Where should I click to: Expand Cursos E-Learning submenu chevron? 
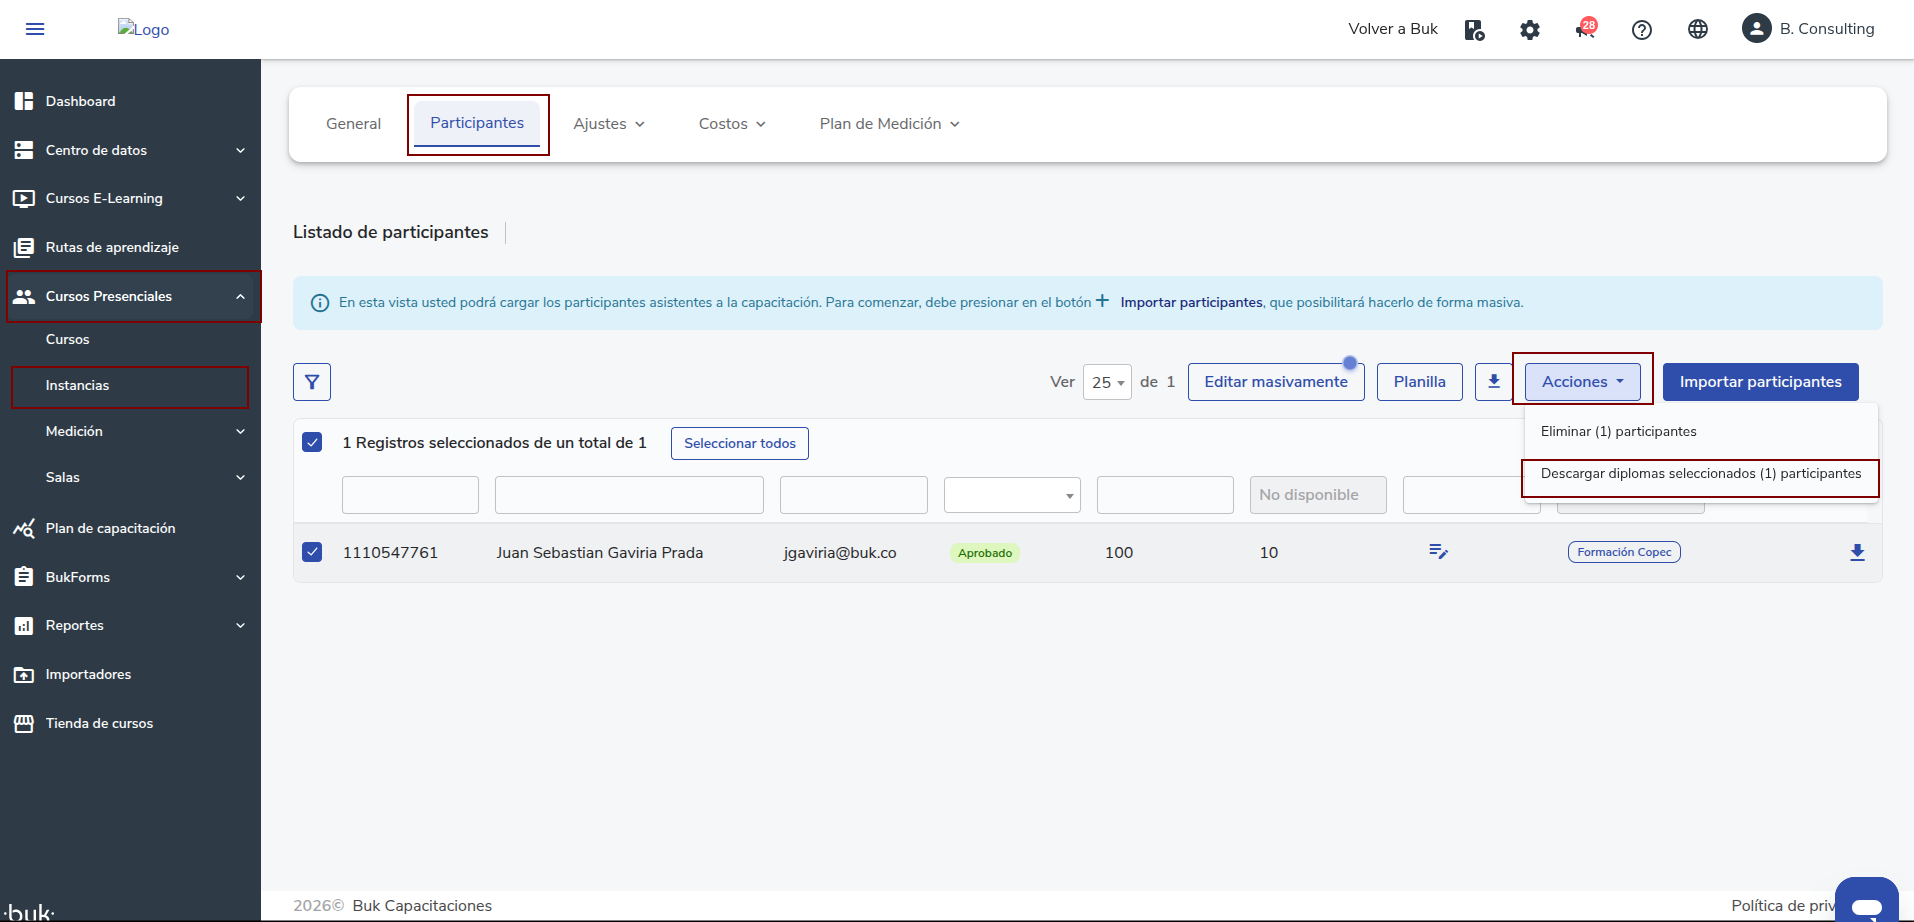[240, 199]
